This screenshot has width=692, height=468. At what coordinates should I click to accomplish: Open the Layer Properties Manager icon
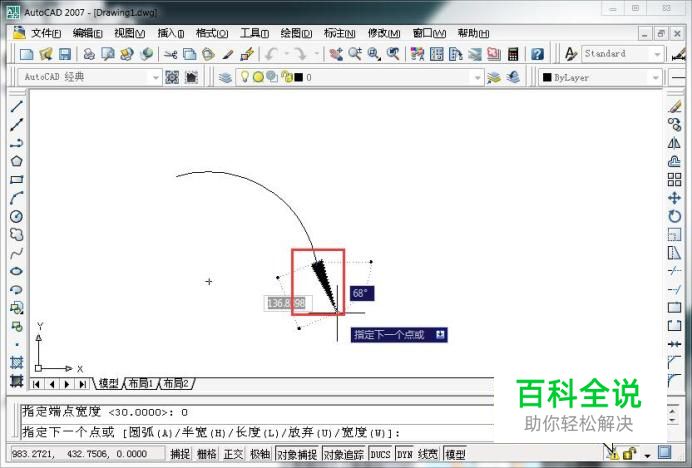(x=225, y=77)
